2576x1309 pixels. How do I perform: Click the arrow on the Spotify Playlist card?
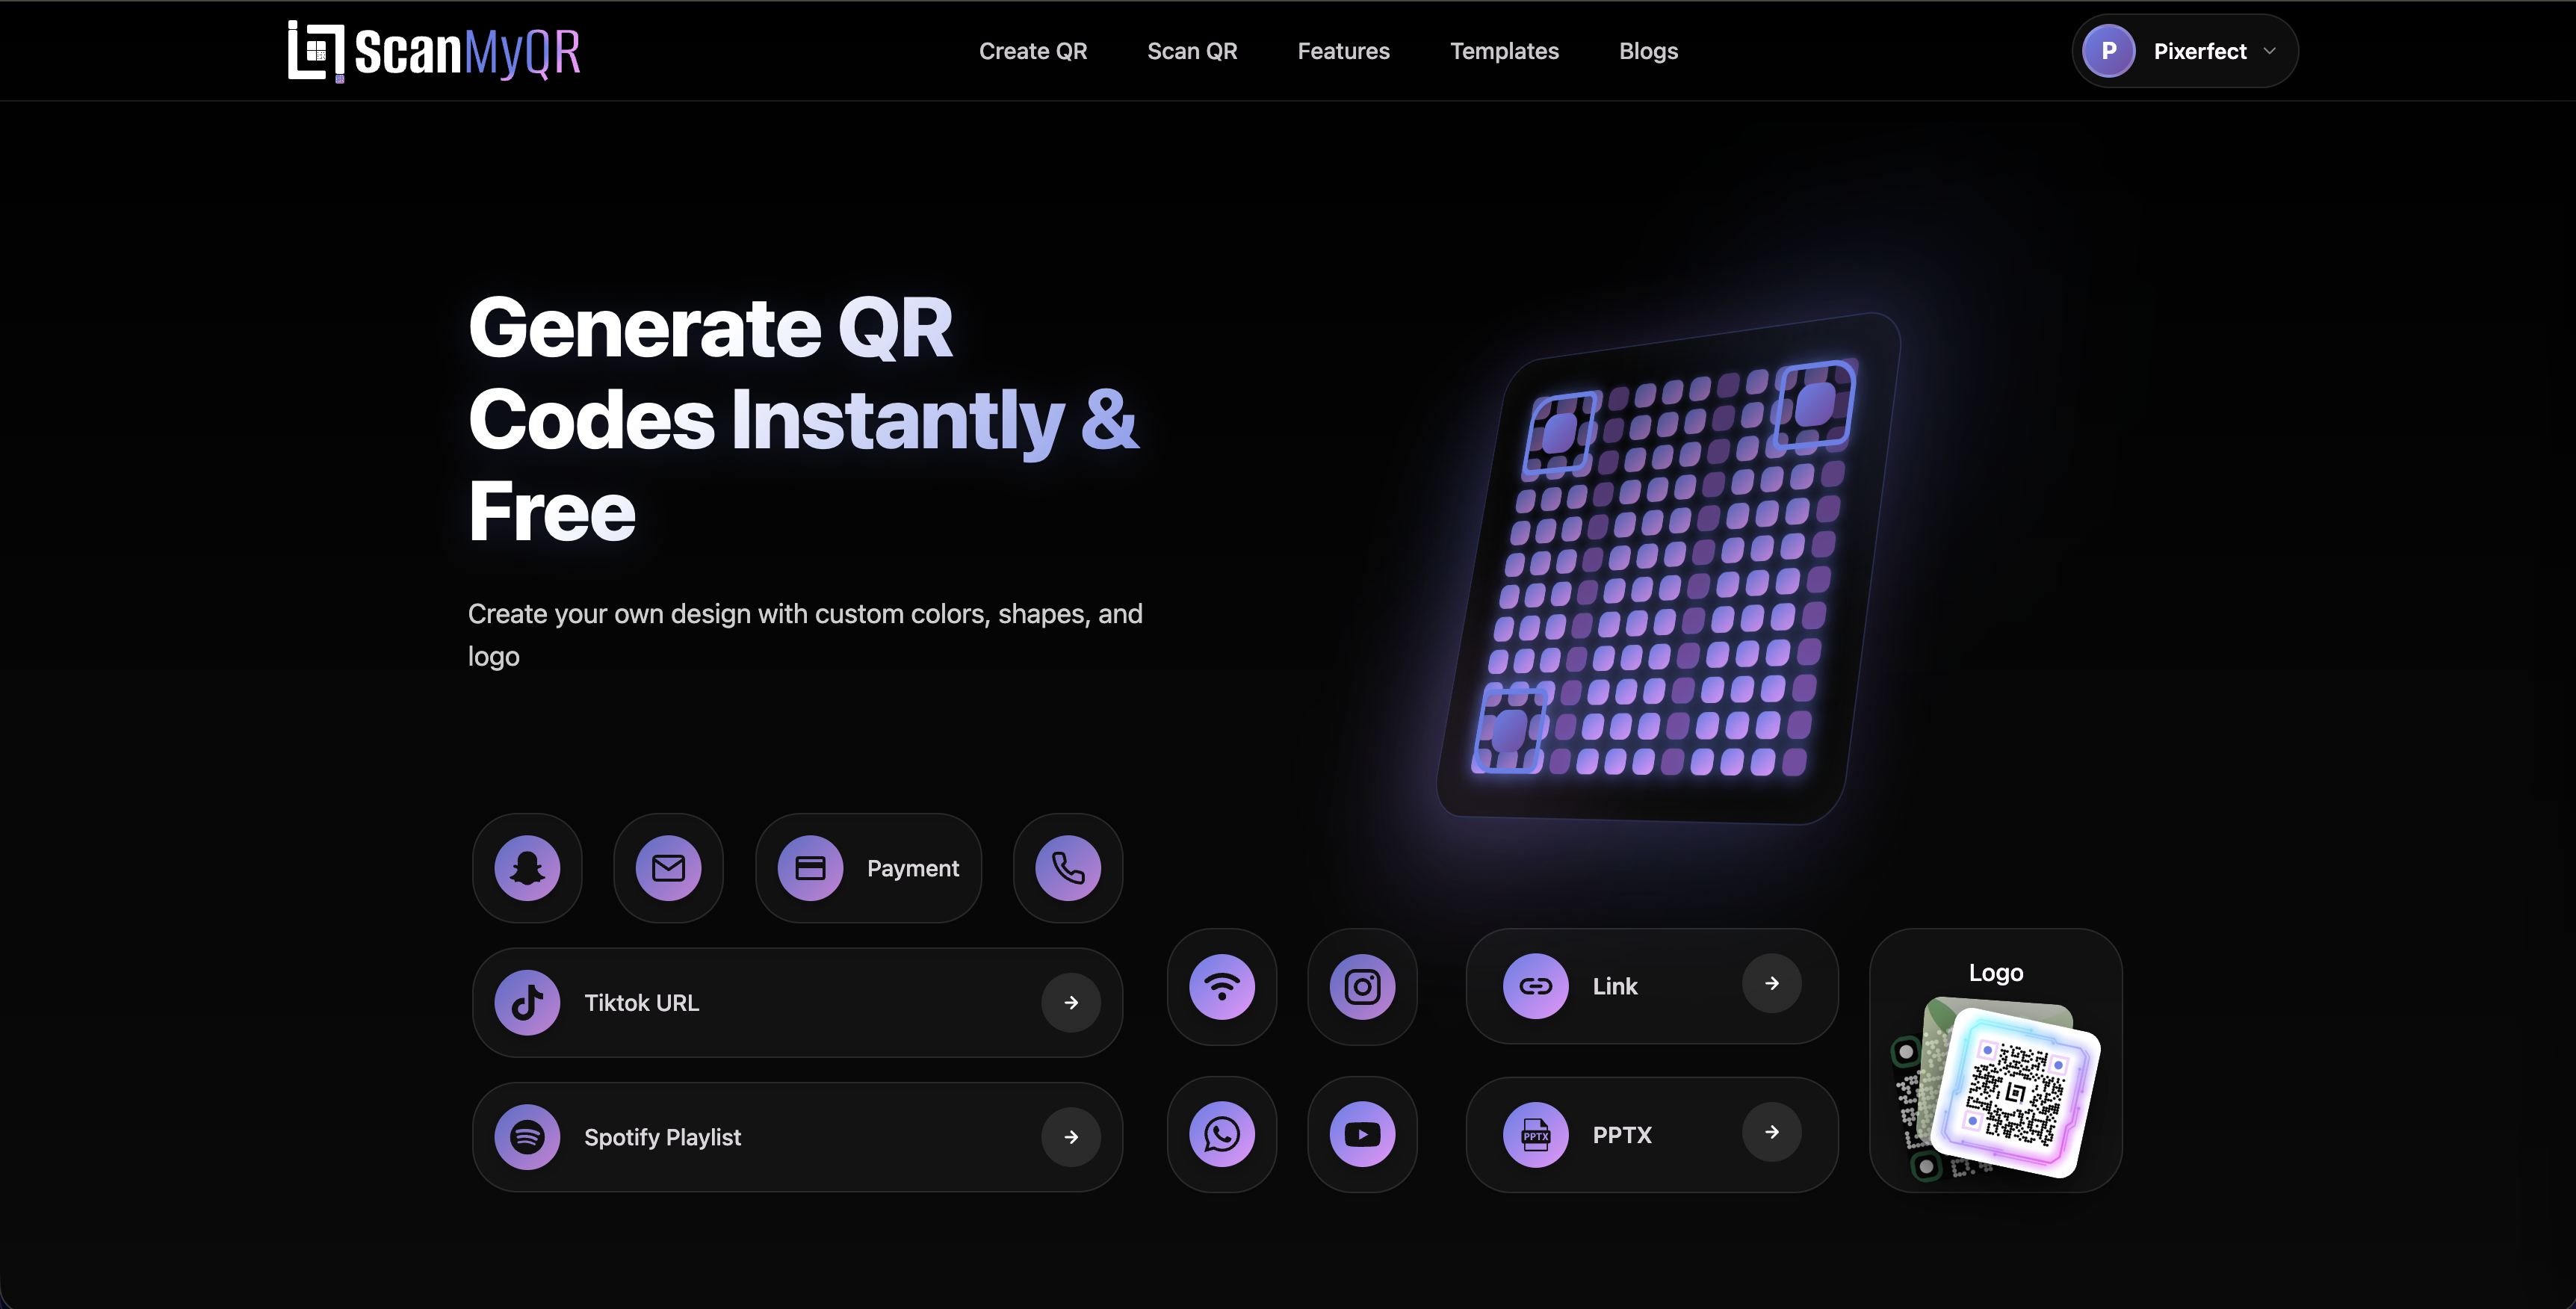1072,1136
